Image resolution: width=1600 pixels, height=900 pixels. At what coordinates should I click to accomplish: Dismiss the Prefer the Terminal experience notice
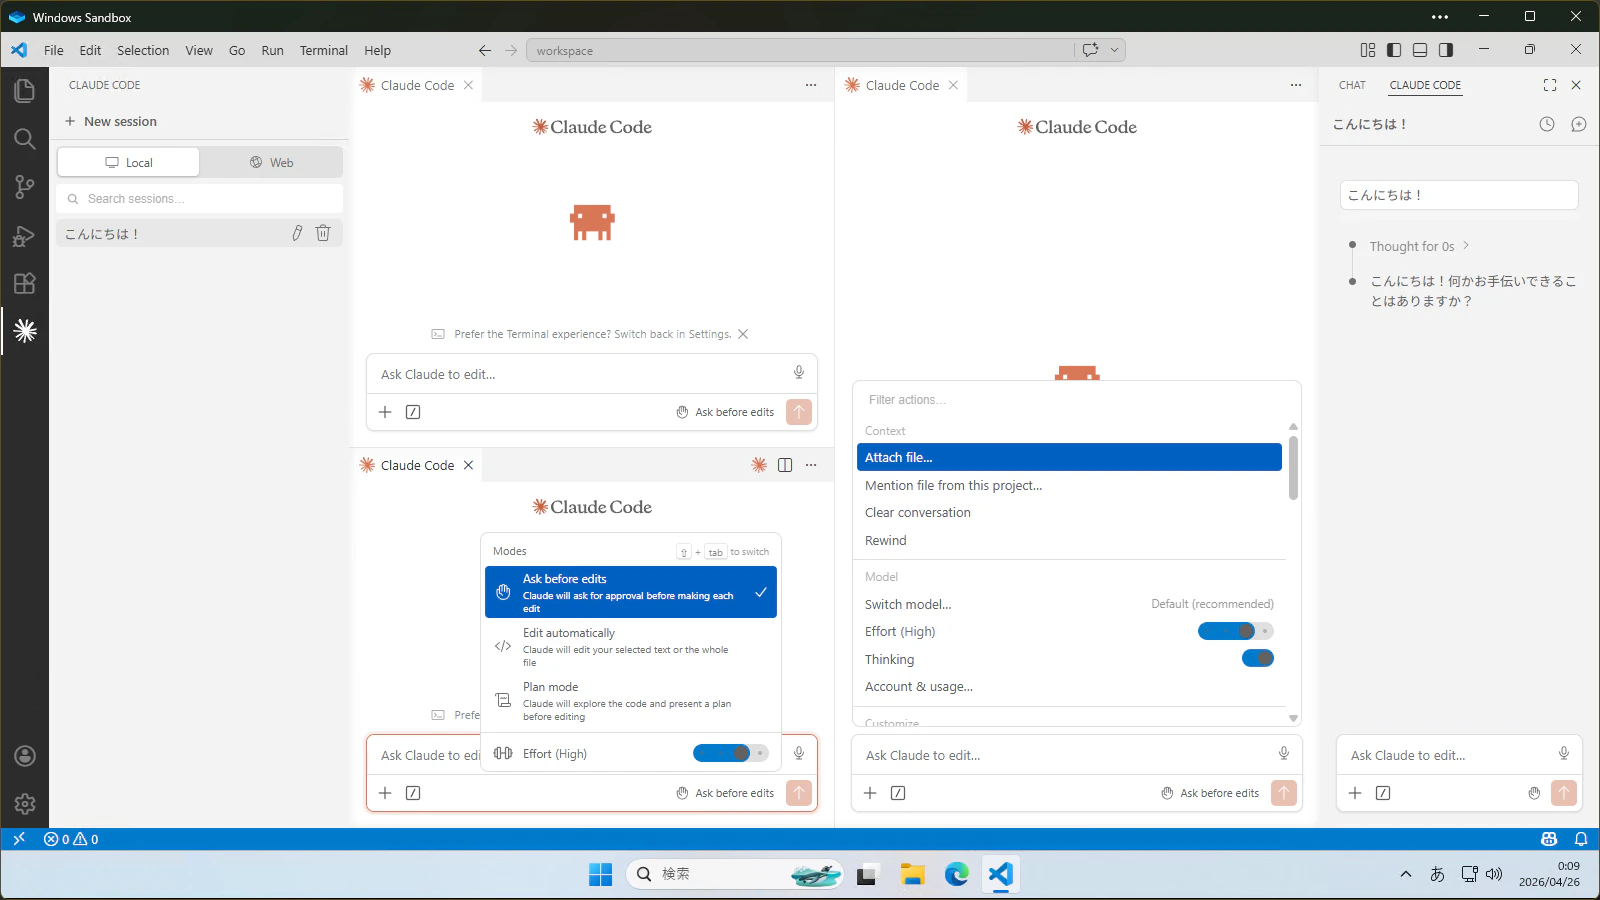point(743,334)
